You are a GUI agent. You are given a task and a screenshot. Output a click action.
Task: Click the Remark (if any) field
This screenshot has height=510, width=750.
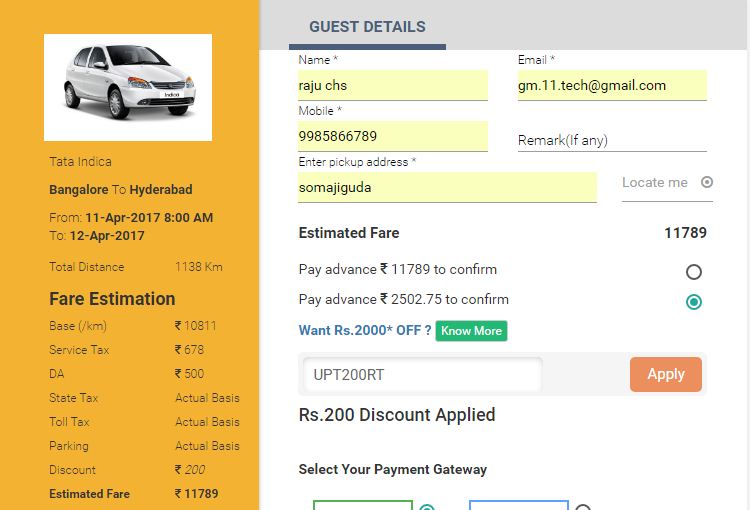click(611, 140)
